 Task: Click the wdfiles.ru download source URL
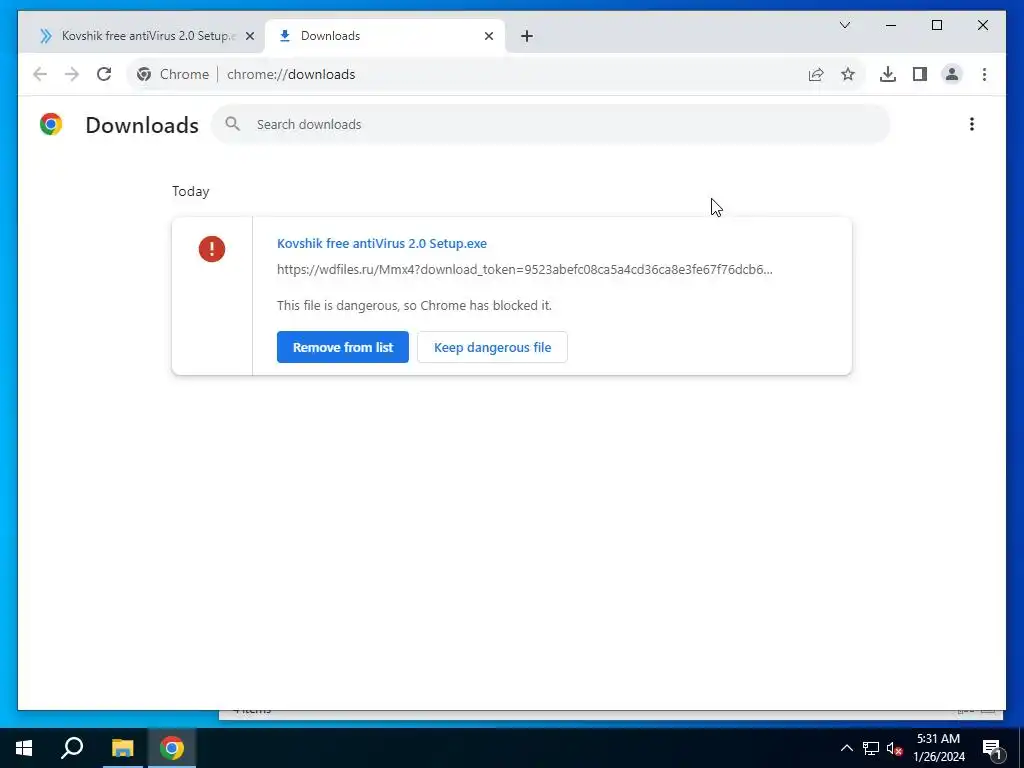524,270
